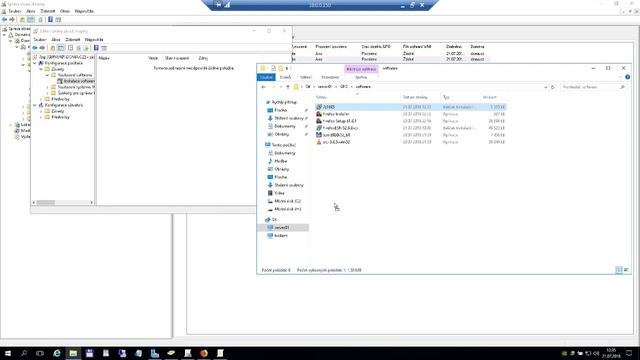Screen dimensions: 640x360
Task: Open Action Center notifications icon
Action: [x=630, y=353]
